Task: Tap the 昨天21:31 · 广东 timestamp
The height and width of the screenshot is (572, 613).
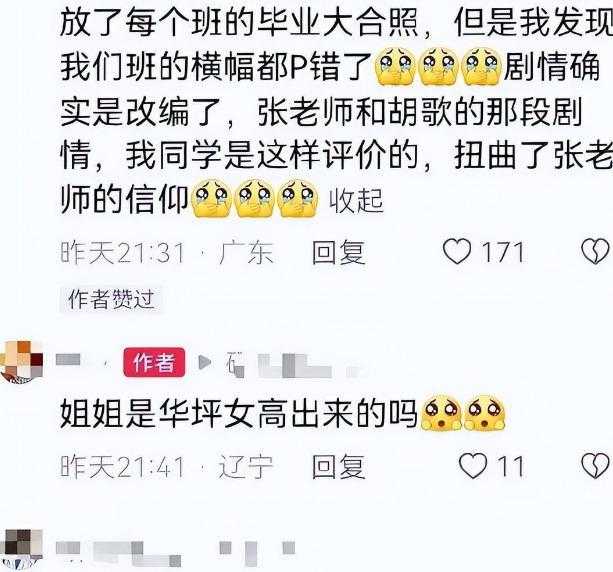Action: click(167, 253)
